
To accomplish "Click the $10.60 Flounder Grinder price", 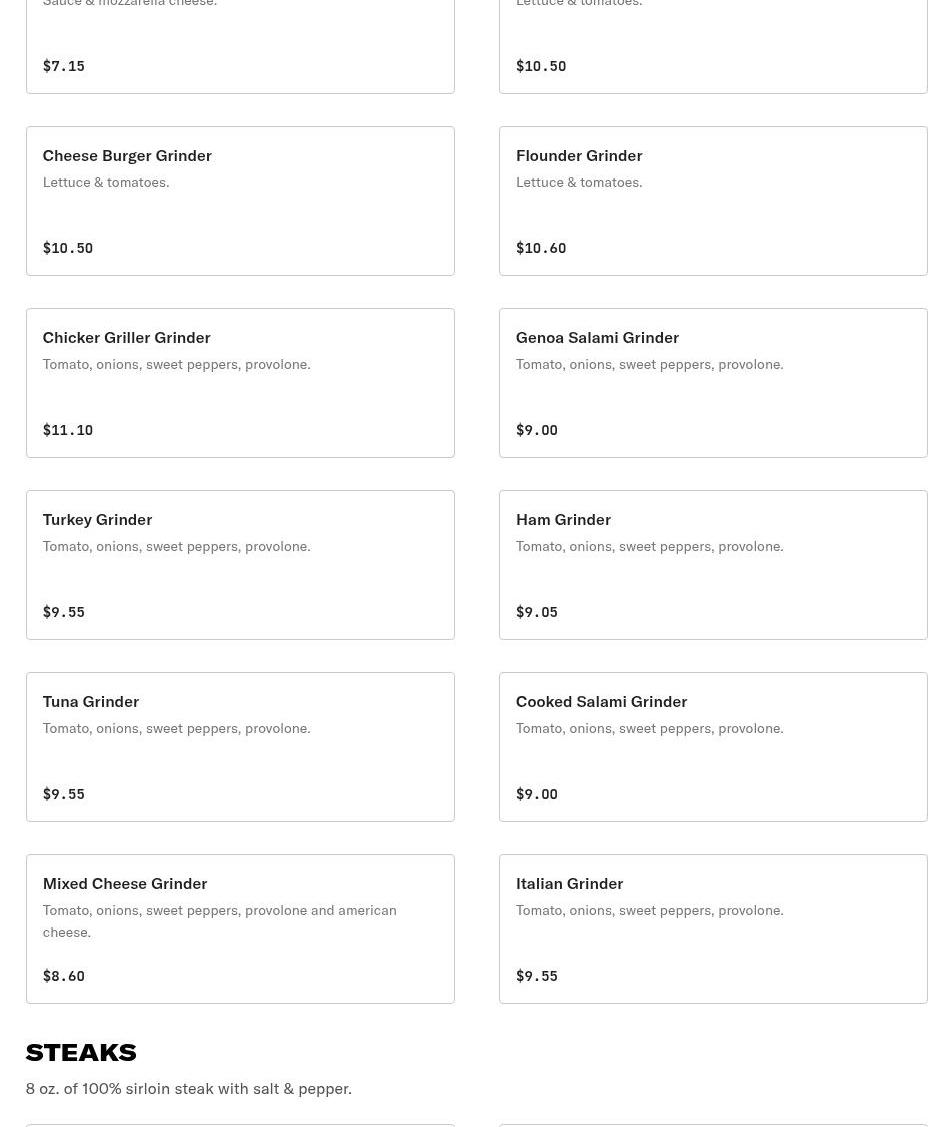I will (x=541, y=248).
